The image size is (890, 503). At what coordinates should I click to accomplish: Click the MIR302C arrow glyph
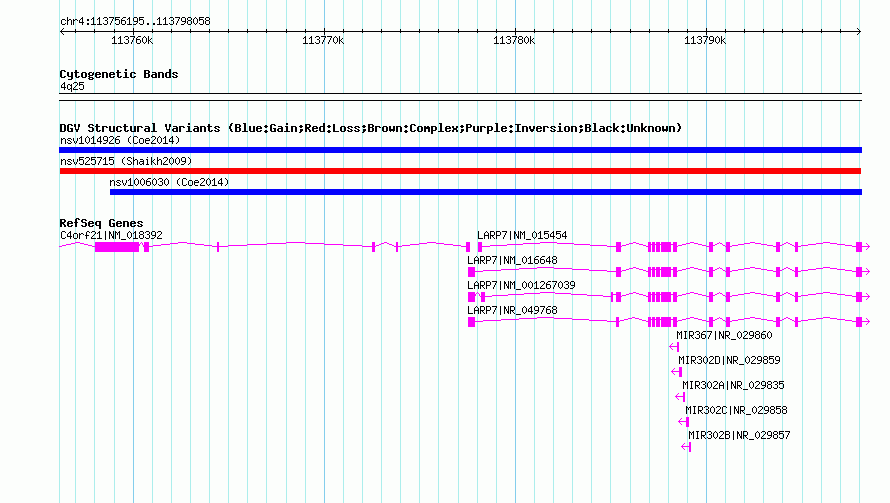pos(683,421)
